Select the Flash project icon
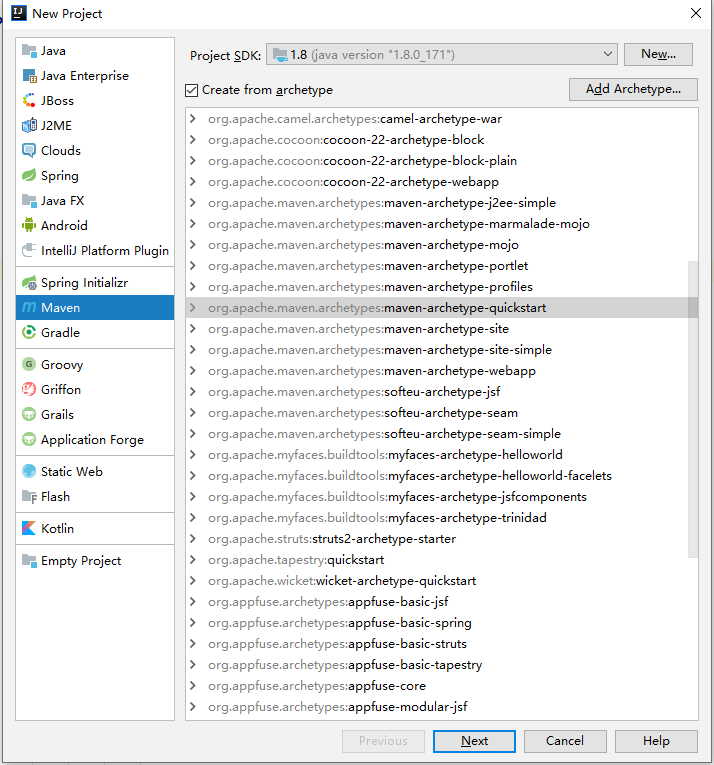The image size is (714, 765). (29, 497)
